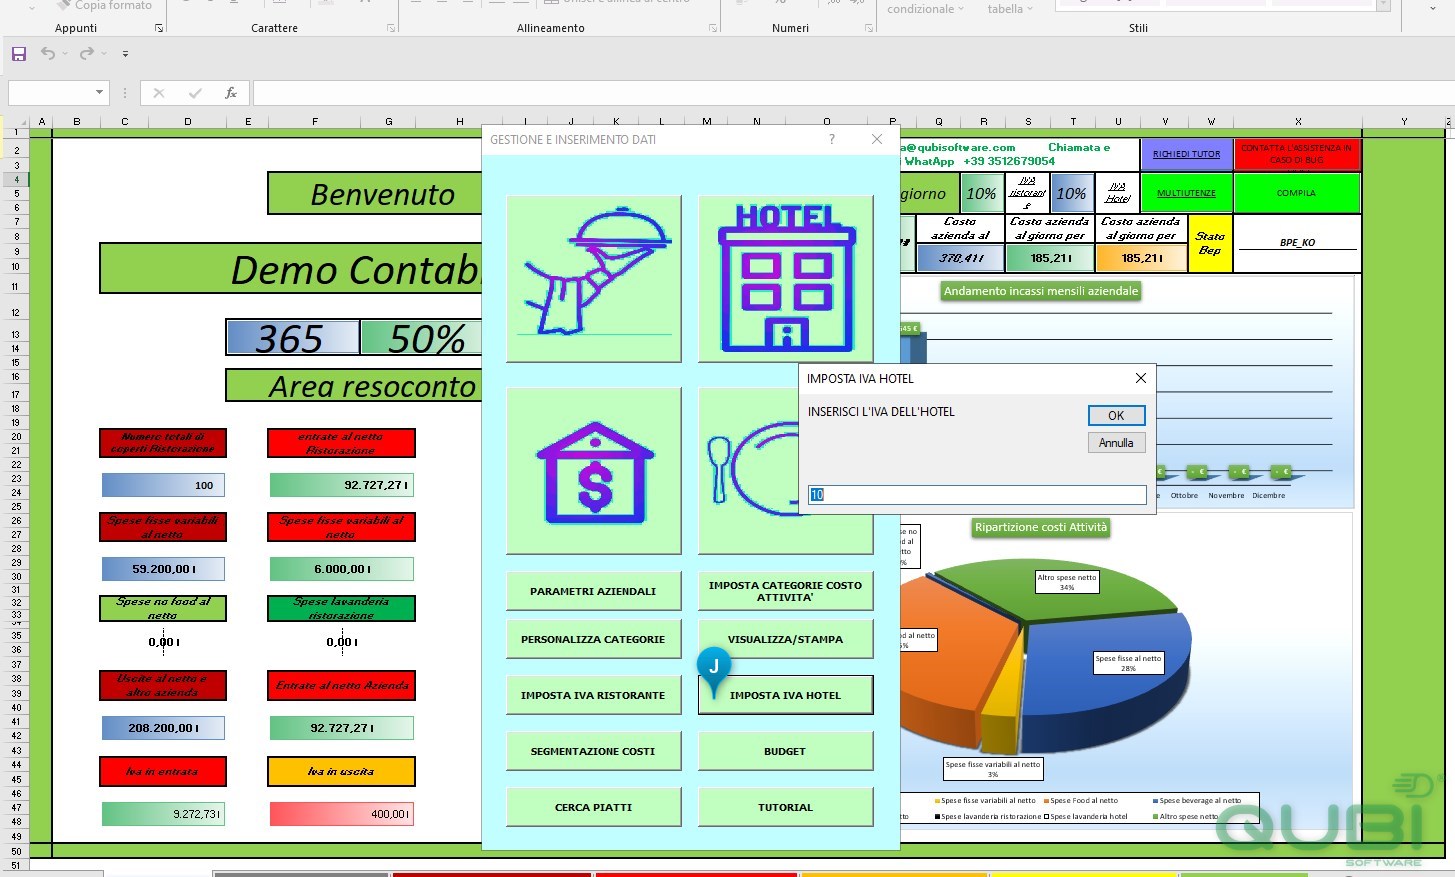Click the Save icon in quick access toolbar

point(19,54)
